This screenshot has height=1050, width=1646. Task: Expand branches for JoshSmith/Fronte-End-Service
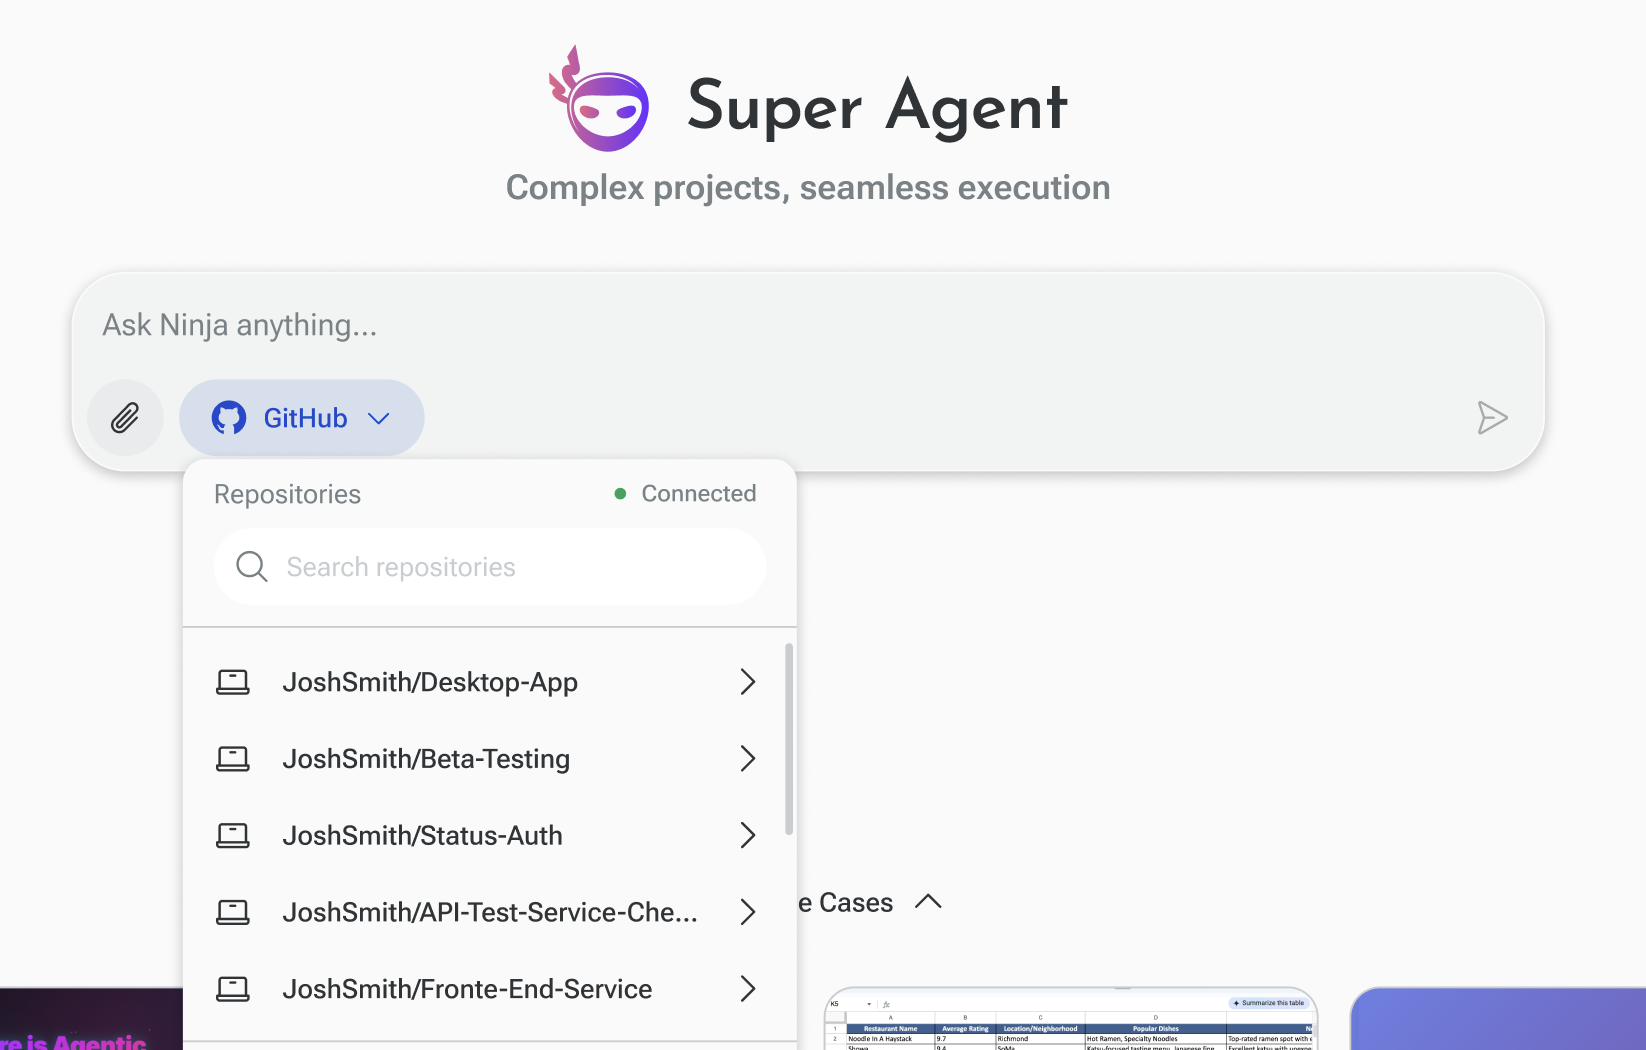(747, 988)
